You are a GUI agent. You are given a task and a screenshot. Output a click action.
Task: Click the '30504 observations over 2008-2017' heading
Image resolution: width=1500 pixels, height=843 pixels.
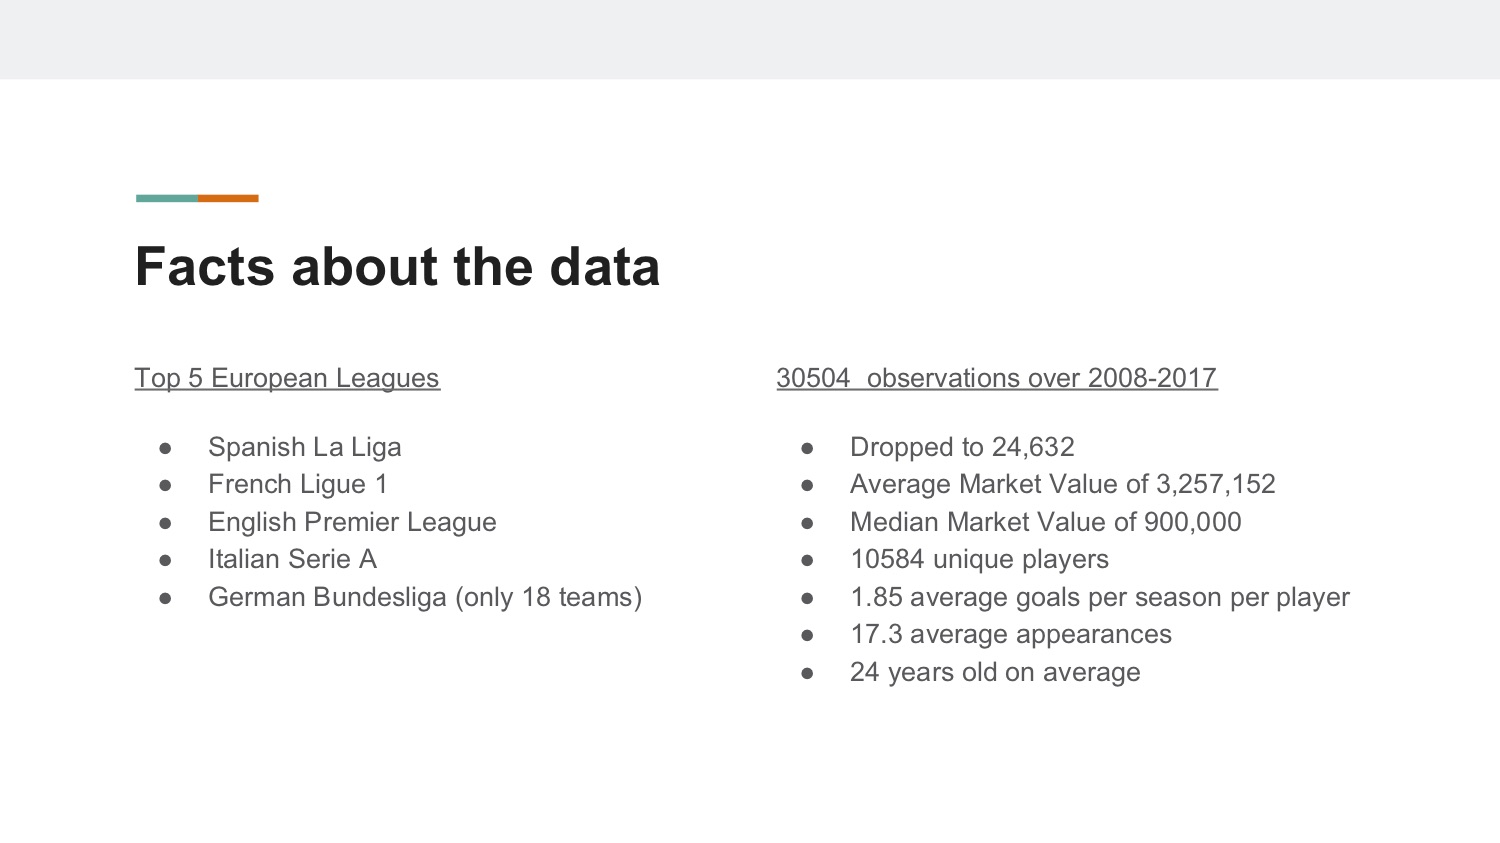click(997, 378)
